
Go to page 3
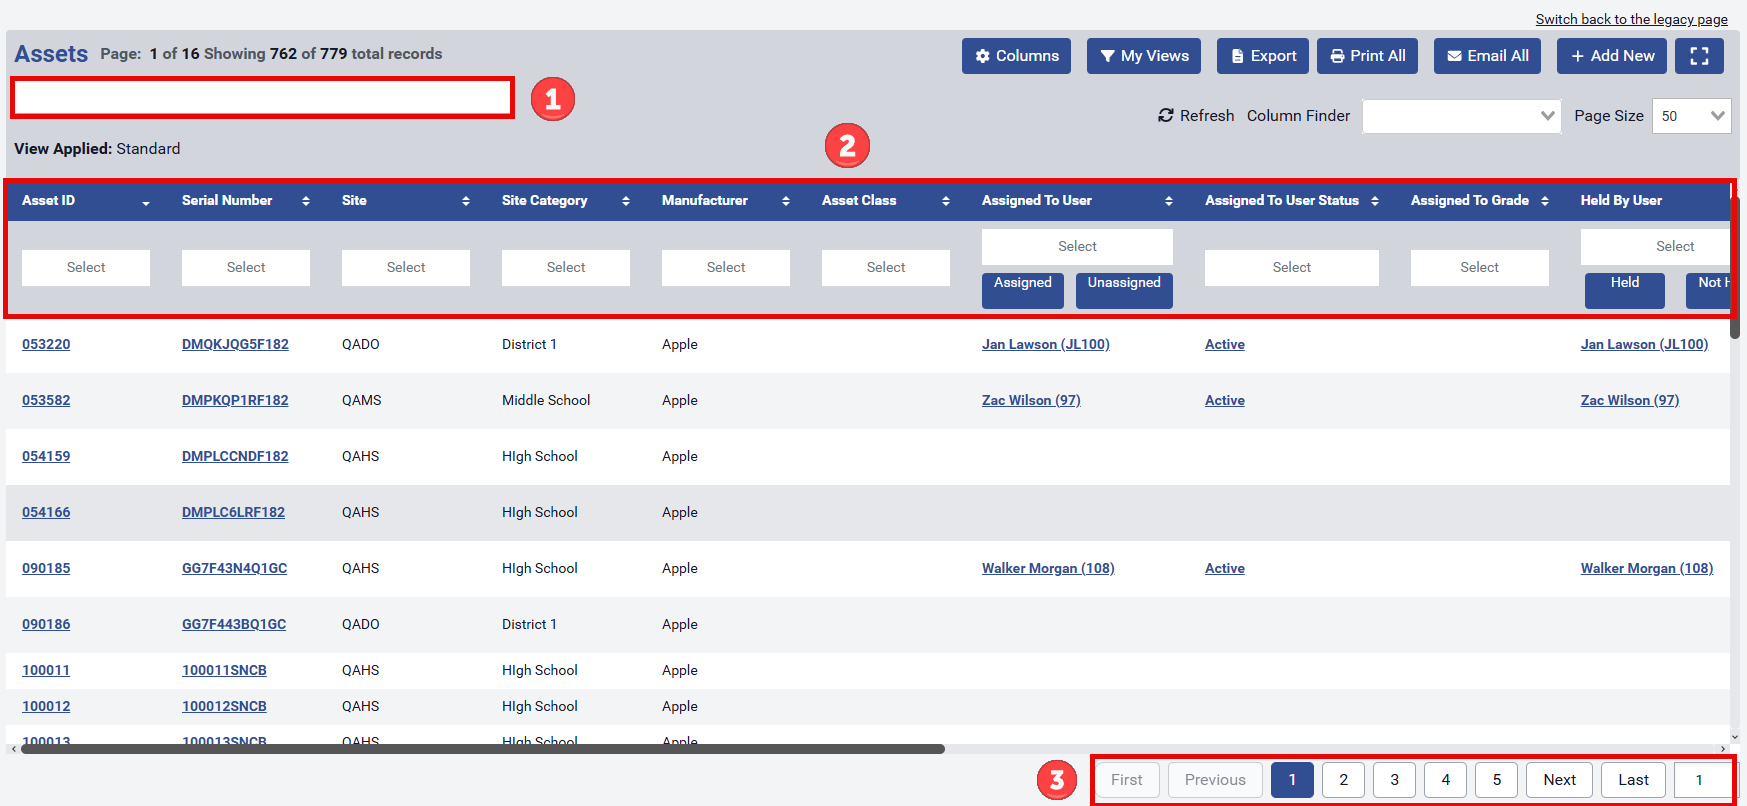pos(1394,780)
